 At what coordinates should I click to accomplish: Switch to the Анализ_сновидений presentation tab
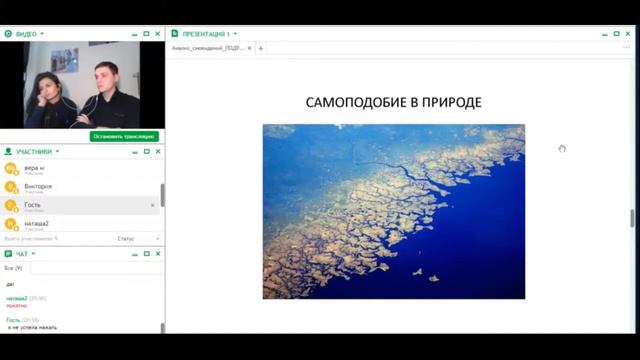(x=208, y=48)
